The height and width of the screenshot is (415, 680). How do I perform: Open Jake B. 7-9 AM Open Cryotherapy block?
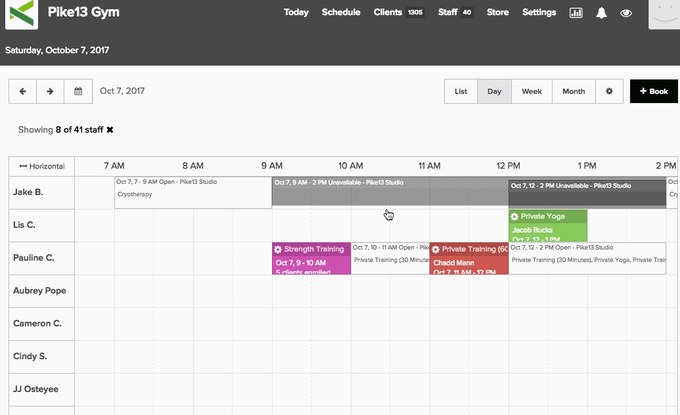193,193
